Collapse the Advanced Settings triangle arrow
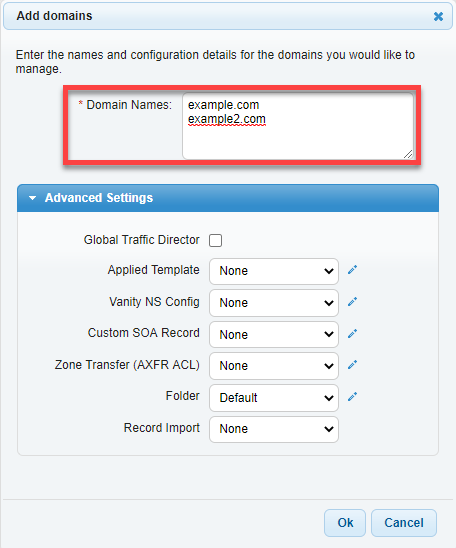 coord(32,198)
